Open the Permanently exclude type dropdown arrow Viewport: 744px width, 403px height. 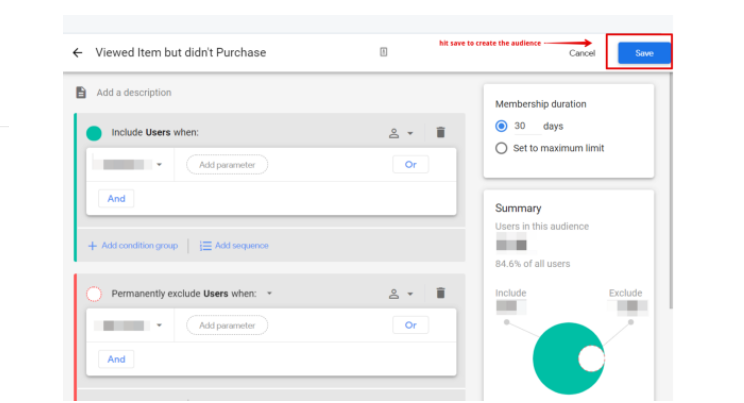pyautogui.click(x=270, y=293)
